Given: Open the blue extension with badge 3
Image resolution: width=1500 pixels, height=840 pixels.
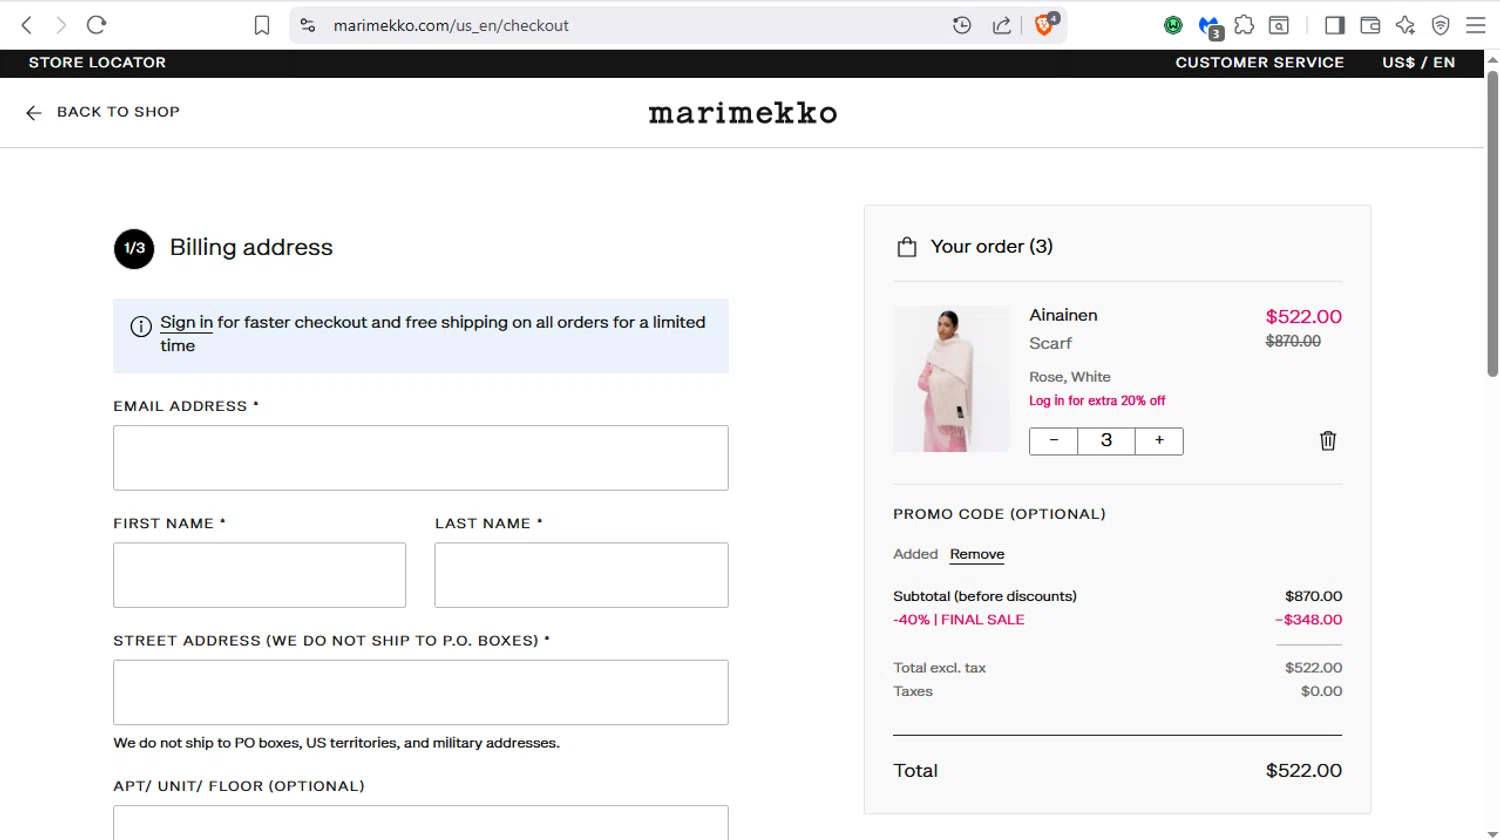Looking at the screenshot, I should point(1210,26).
